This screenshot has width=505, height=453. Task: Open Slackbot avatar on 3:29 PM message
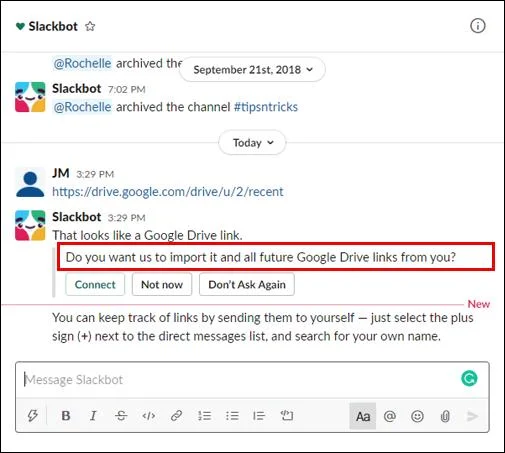[x=30, y=225]
